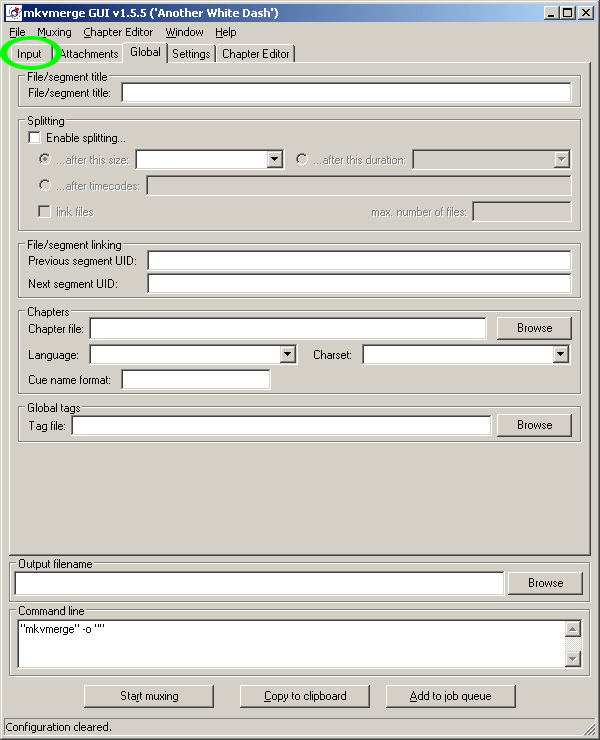Viewport: 600px width, 740px height.
Task: Open the File menu
Action: tap(17, 32)
